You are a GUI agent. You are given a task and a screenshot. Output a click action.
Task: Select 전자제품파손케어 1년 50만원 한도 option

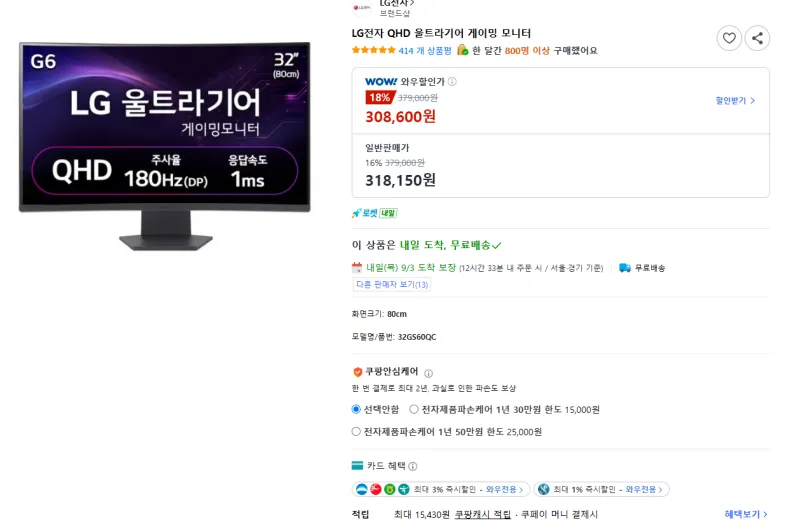click(356, 432)
